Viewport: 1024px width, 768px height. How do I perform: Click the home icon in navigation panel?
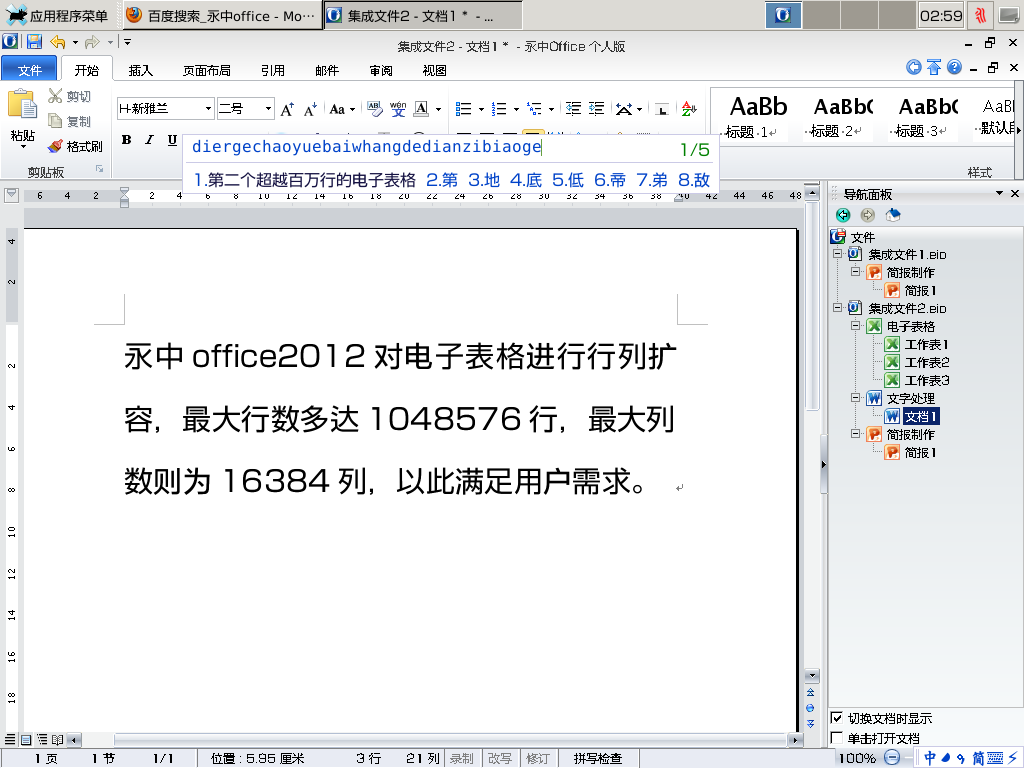[893, 216]
